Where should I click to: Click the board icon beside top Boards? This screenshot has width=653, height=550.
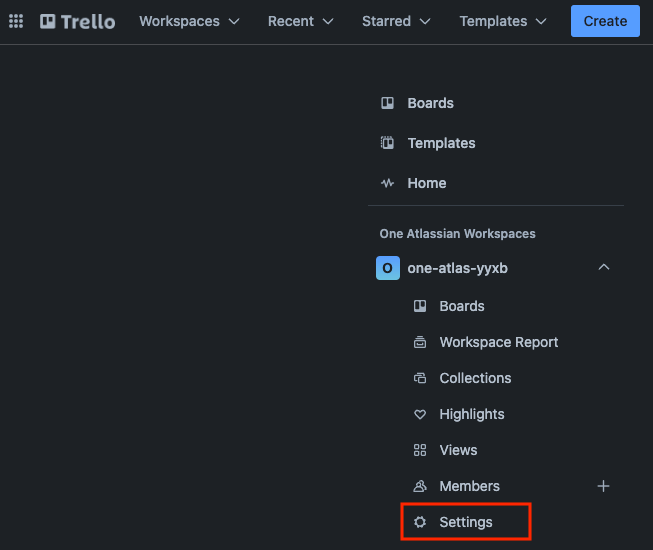(387, 103)
